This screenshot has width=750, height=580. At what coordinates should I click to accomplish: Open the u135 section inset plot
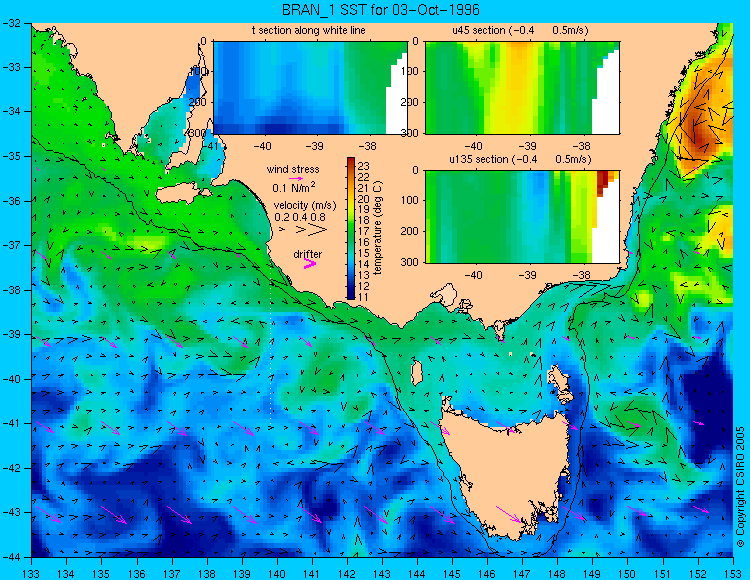click(522, 216)
